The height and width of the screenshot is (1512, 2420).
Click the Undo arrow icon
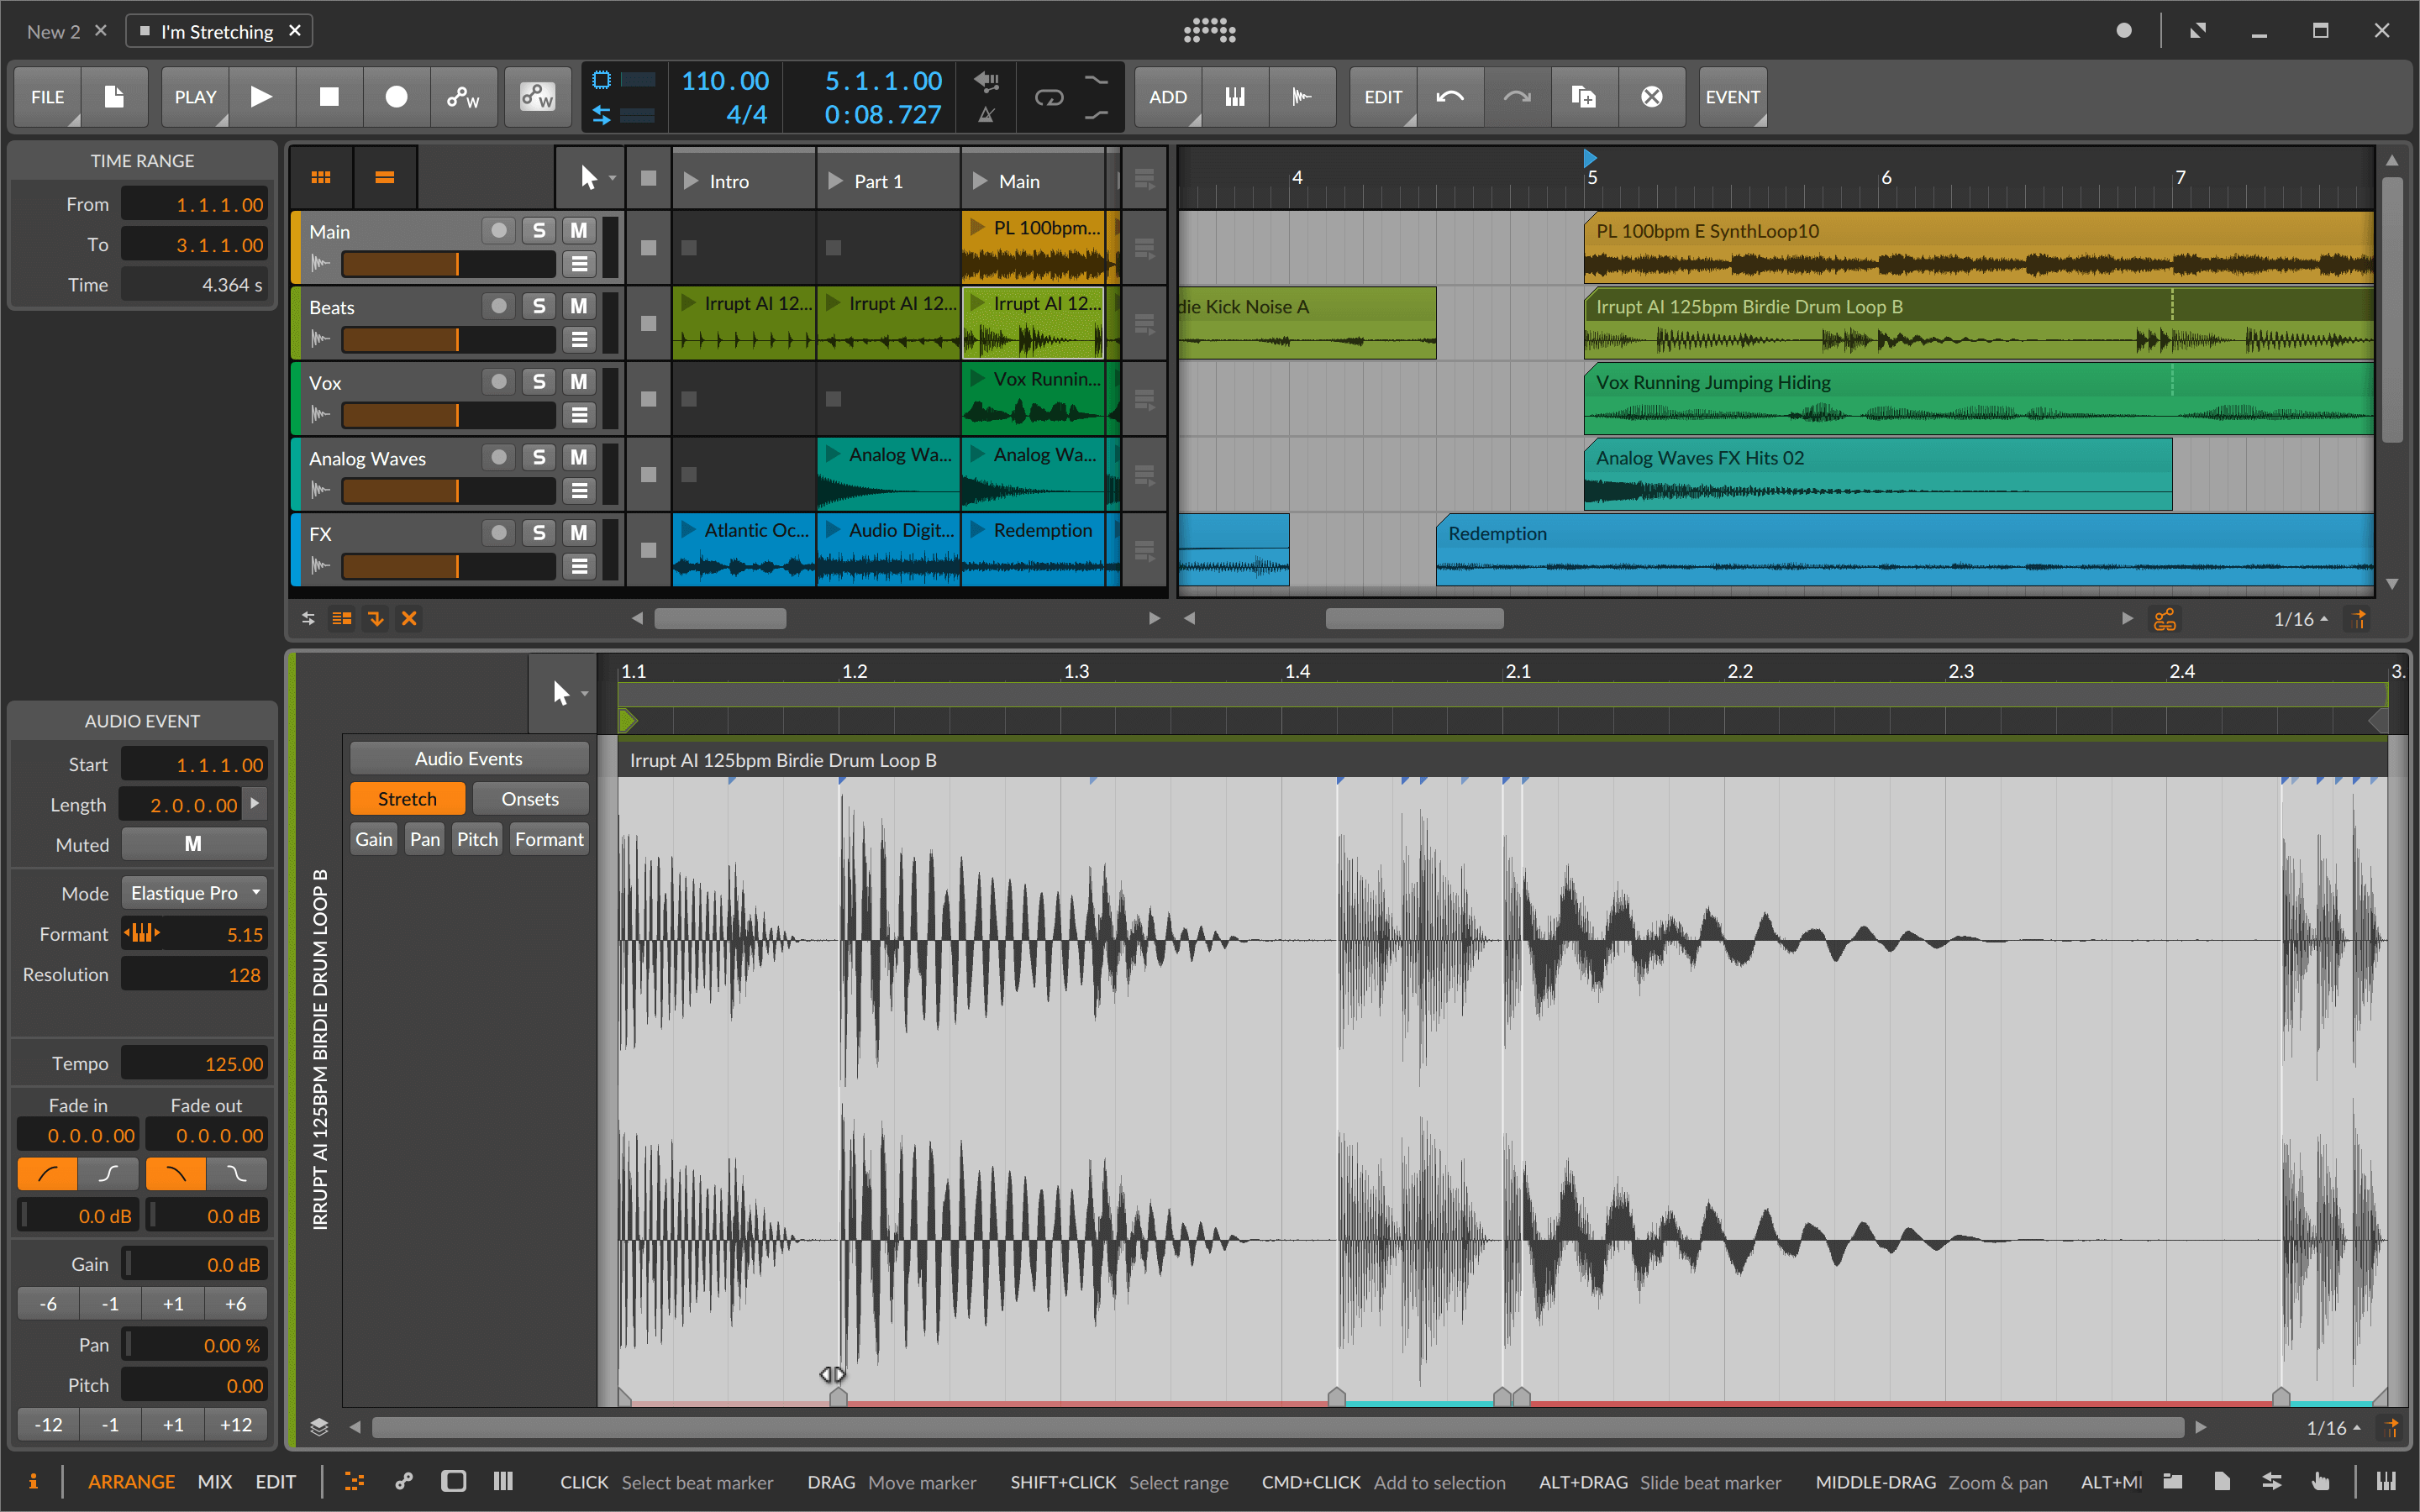(1450, 97)
